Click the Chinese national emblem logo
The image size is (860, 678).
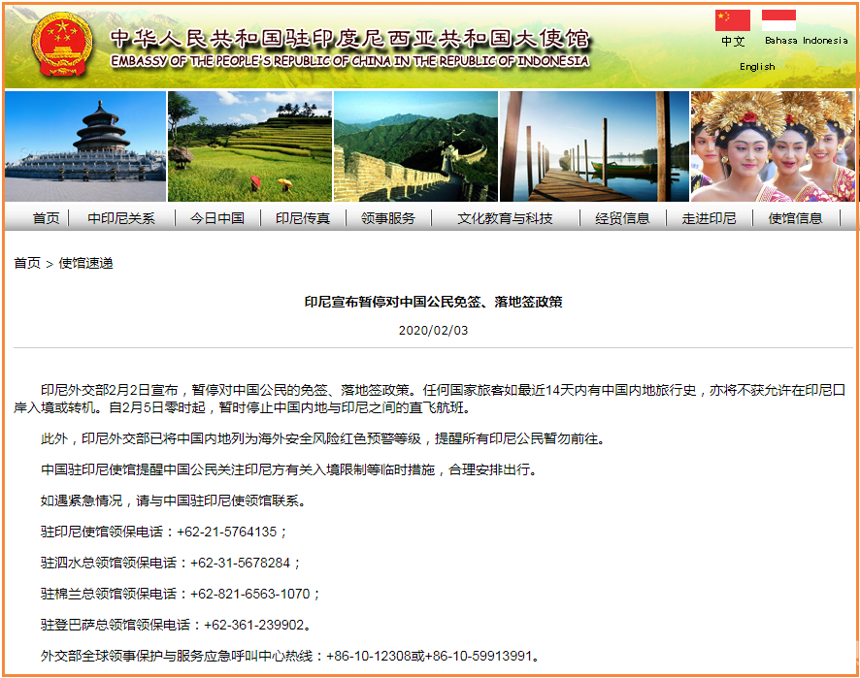tap(60, 45)
